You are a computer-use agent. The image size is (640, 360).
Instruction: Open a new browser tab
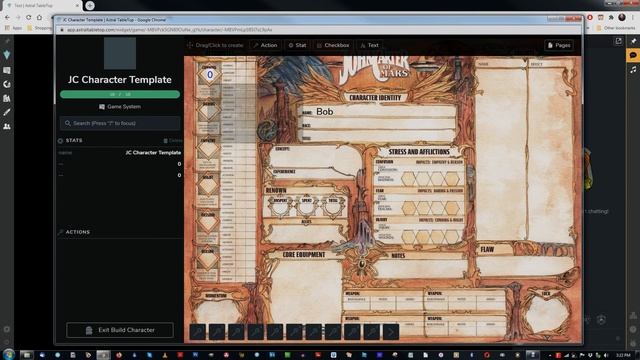click(90, 5)
